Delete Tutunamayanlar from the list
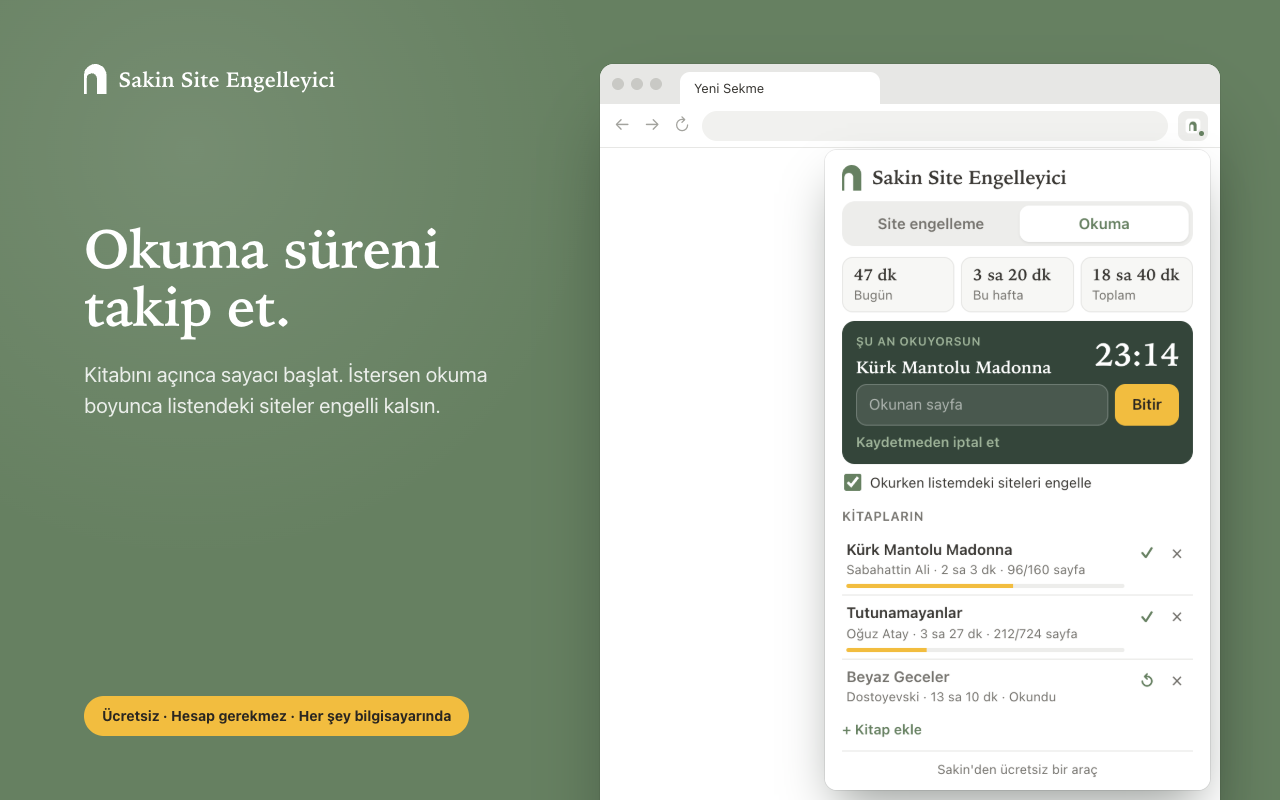Image resolution: width=1280 pixels, height=800 pixels. pyautogui.click(x=1177, y=617)
